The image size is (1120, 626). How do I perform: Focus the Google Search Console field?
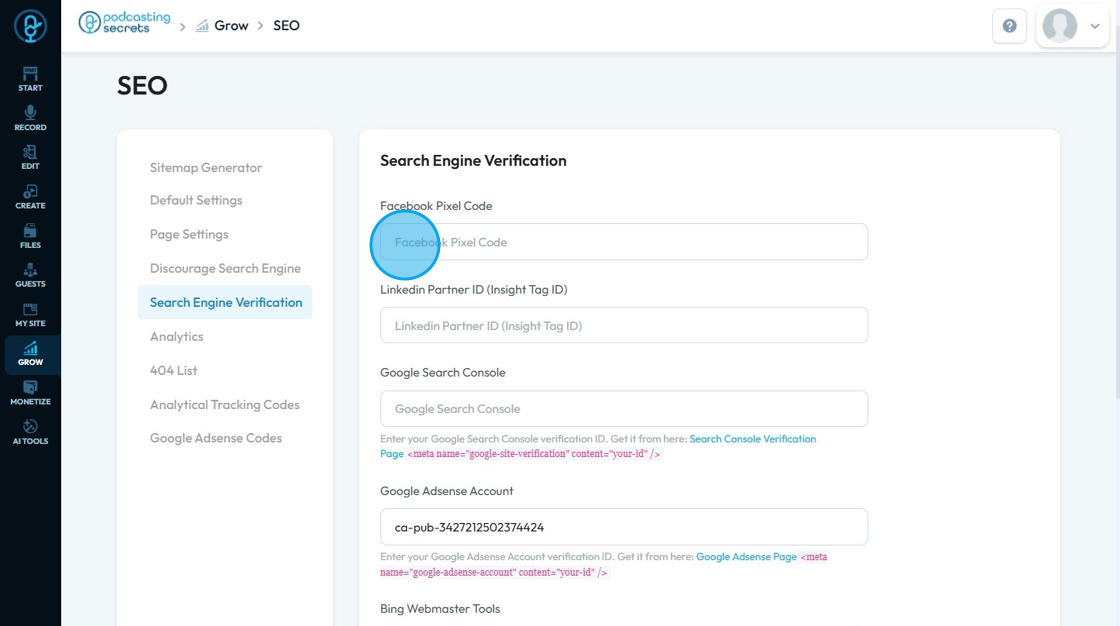pos(624,409)
